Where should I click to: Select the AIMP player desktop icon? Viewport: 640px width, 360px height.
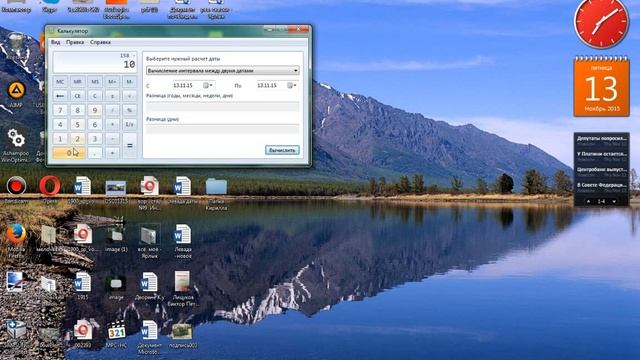click(16, 91)
